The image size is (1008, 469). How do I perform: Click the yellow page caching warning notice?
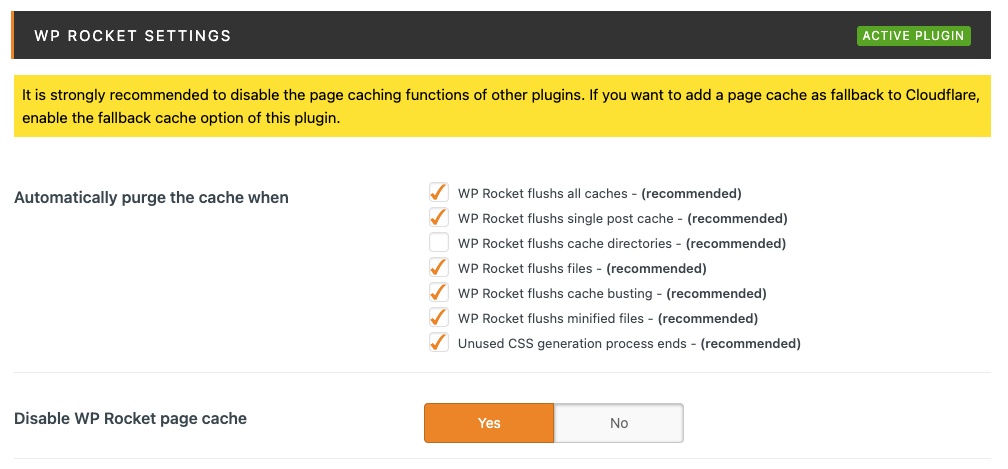502,107
